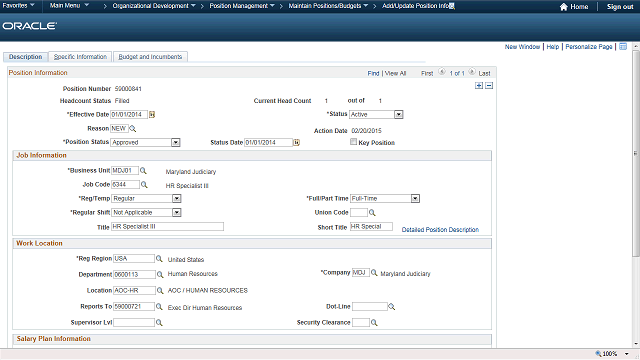Toggle the Key Position checkbox

353,142
